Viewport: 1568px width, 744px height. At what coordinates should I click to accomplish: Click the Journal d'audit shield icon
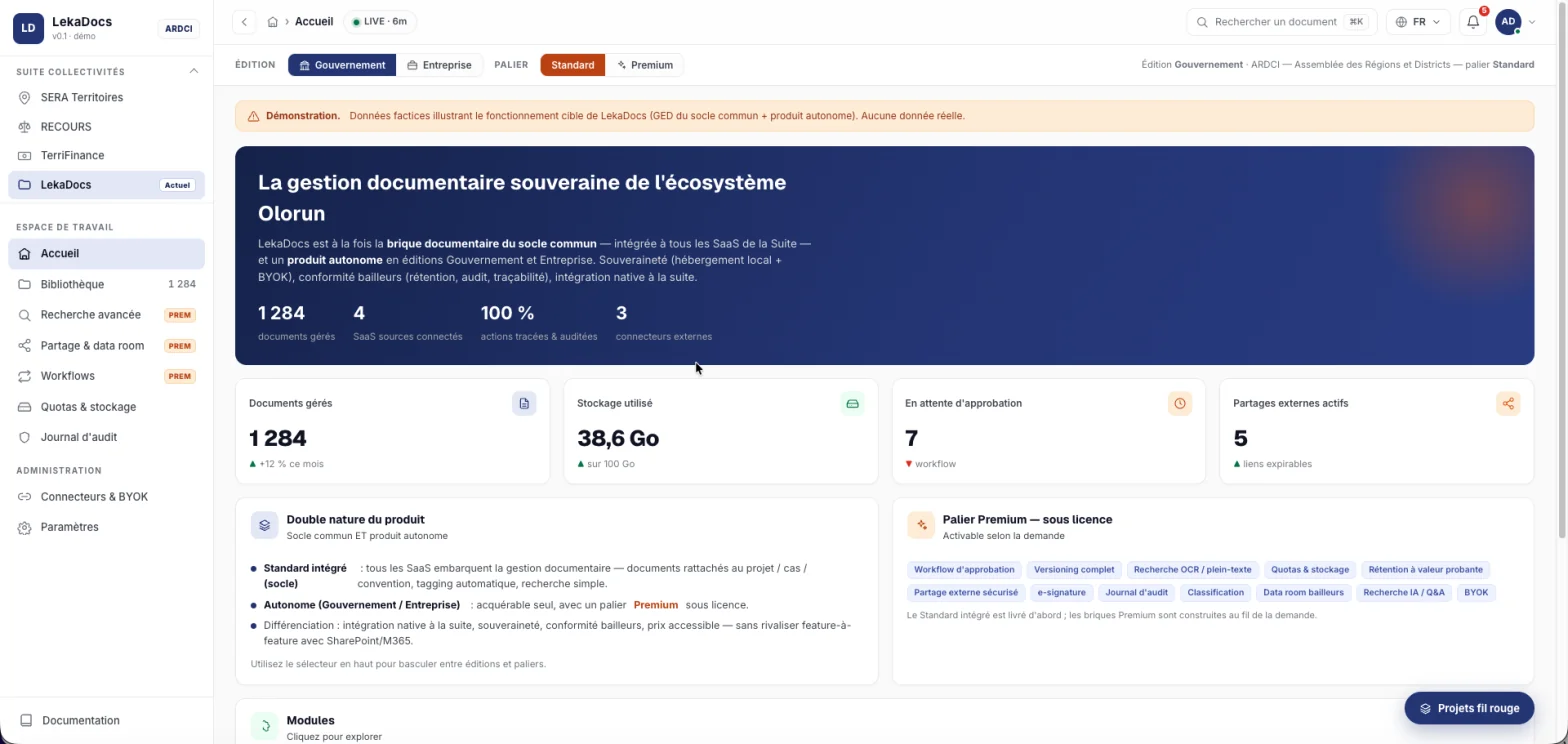tap(25, 438)
